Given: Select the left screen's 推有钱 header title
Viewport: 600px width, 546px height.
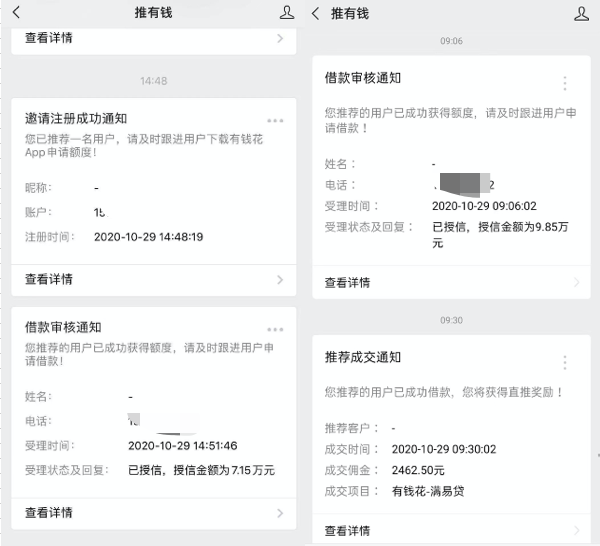Looking at the screenshot, I should click(x=153, y=13).
